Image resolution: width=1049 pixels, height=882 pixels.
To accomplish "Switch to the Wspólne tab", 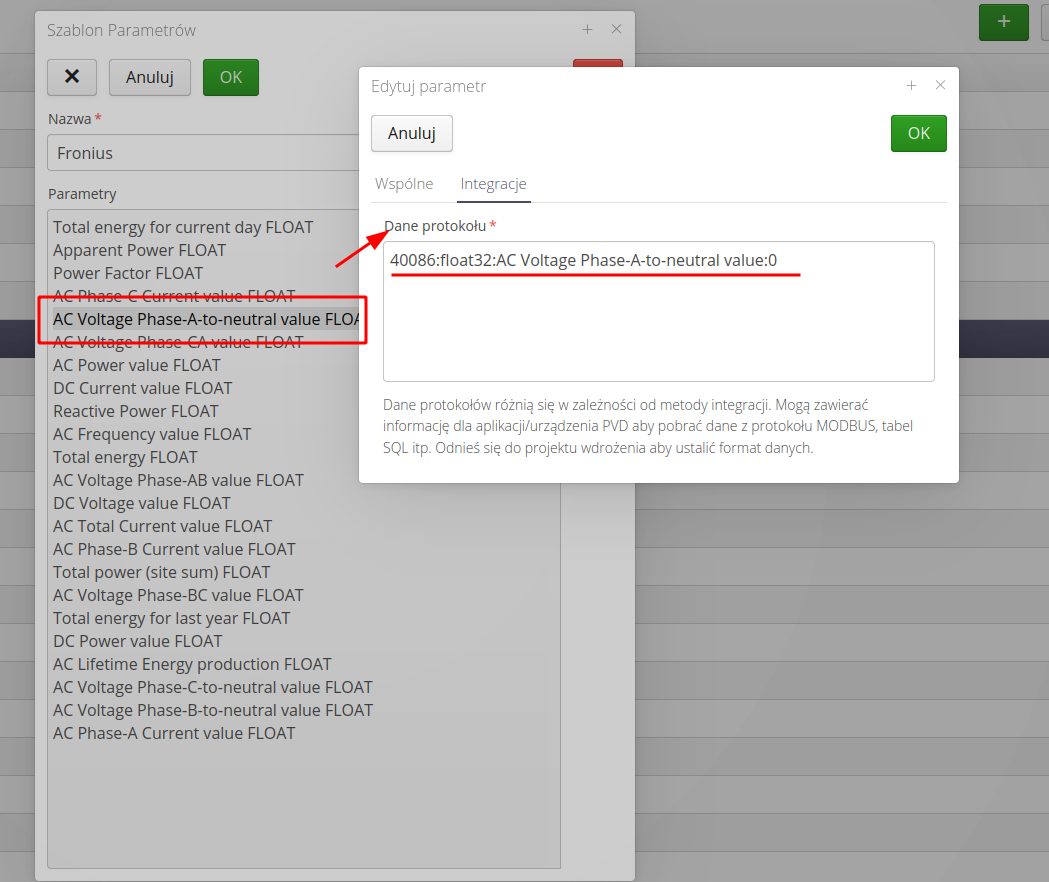I will (x=404, y=184).
